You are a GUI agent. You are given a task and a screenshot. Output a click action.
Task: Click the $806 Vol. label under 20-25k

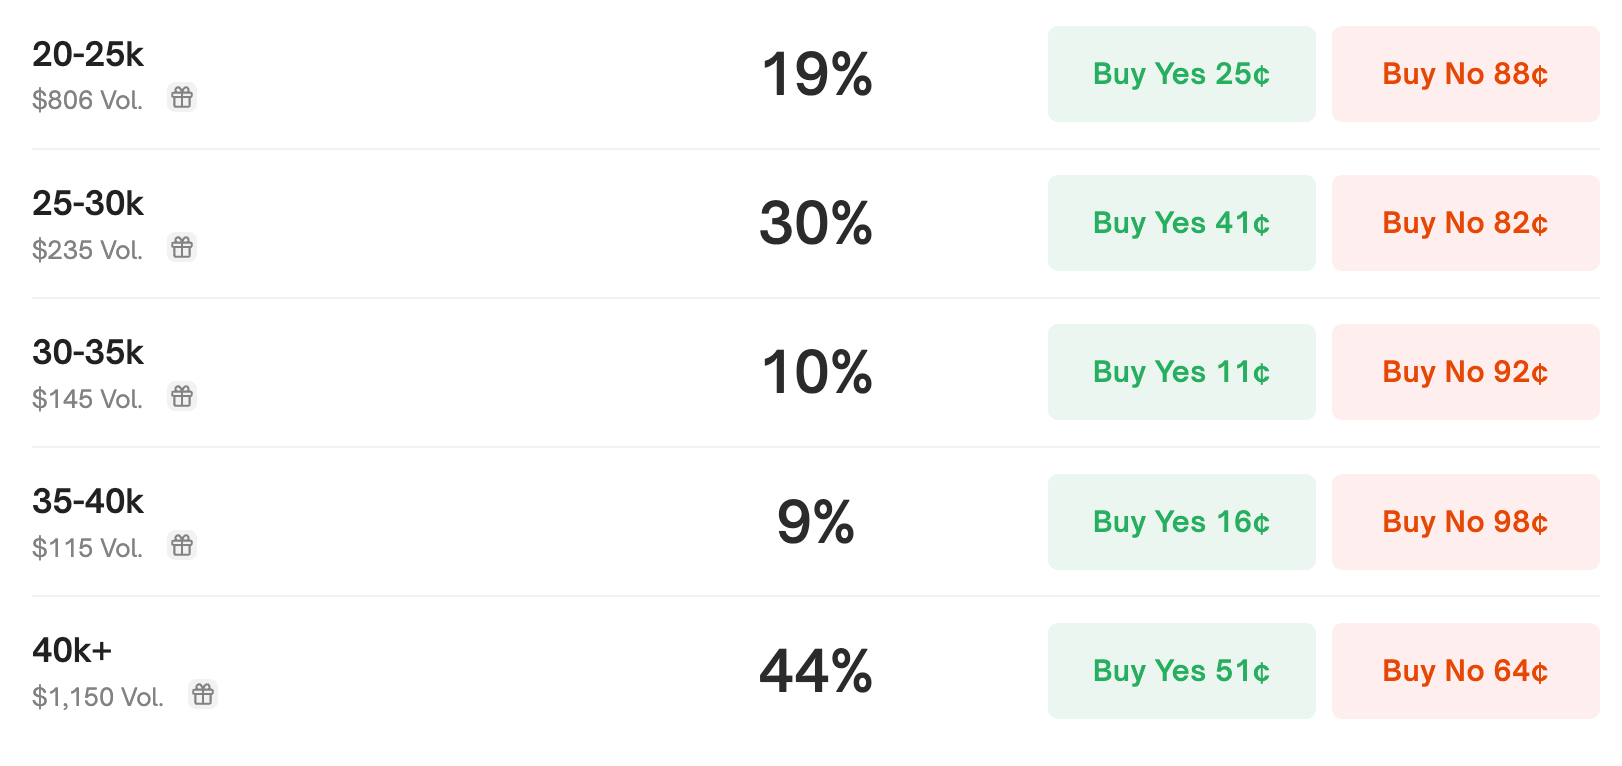87,99
